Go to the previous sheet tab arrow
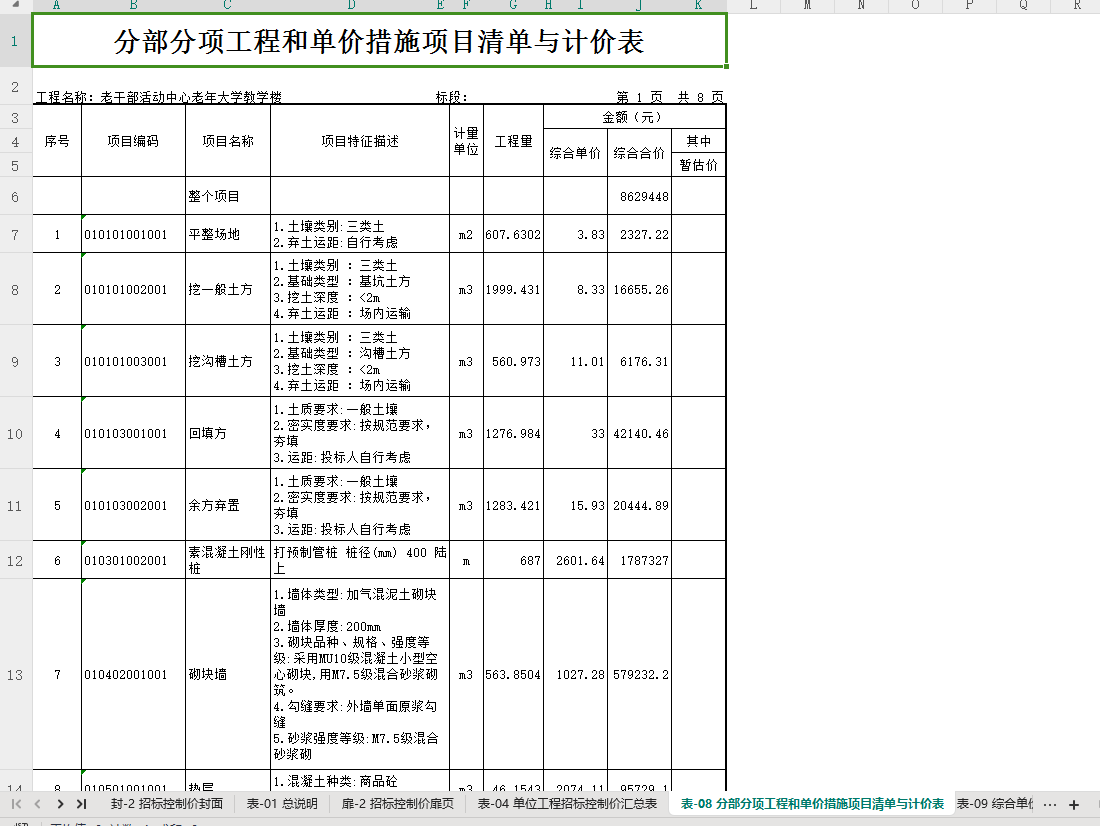1100x826 pixels. [x=37, y=804]
